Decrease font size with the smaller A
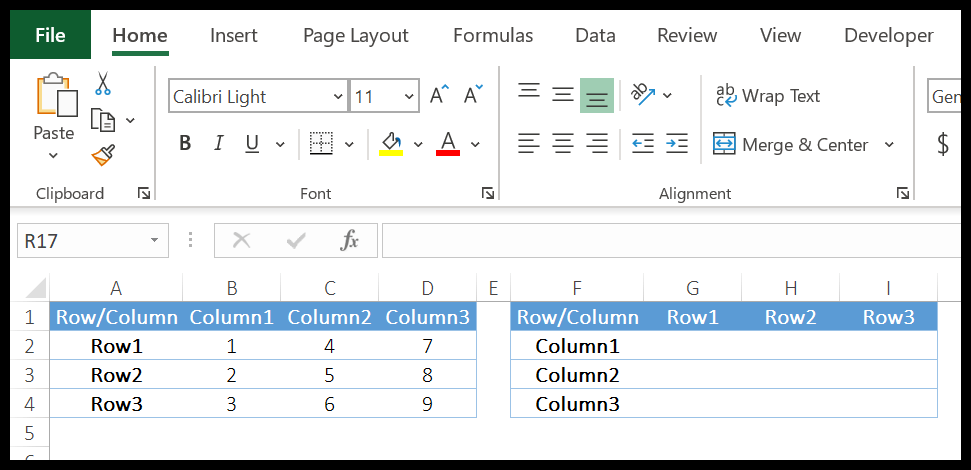Screen dimensions: 971x470 (x=474, y=95)
